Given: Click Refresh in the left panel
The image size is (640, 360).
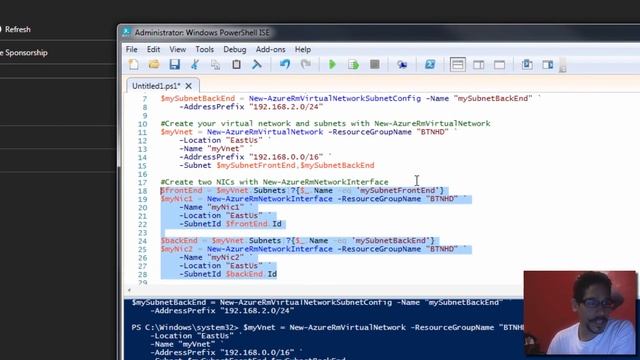Looking at the screenshot, I should coord(18,29).
